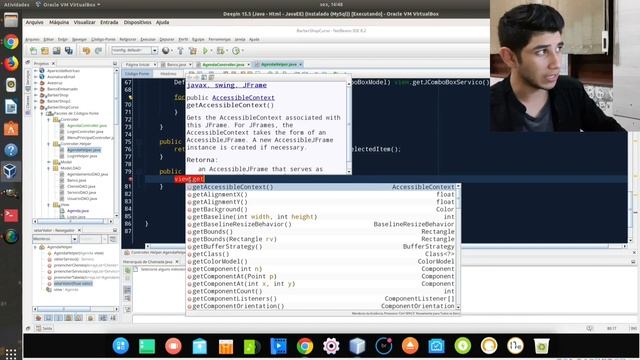This screenshot has width=640, height=360.
Task: Open ClienteDAO.java in project tree
Action: click(82, 187)
